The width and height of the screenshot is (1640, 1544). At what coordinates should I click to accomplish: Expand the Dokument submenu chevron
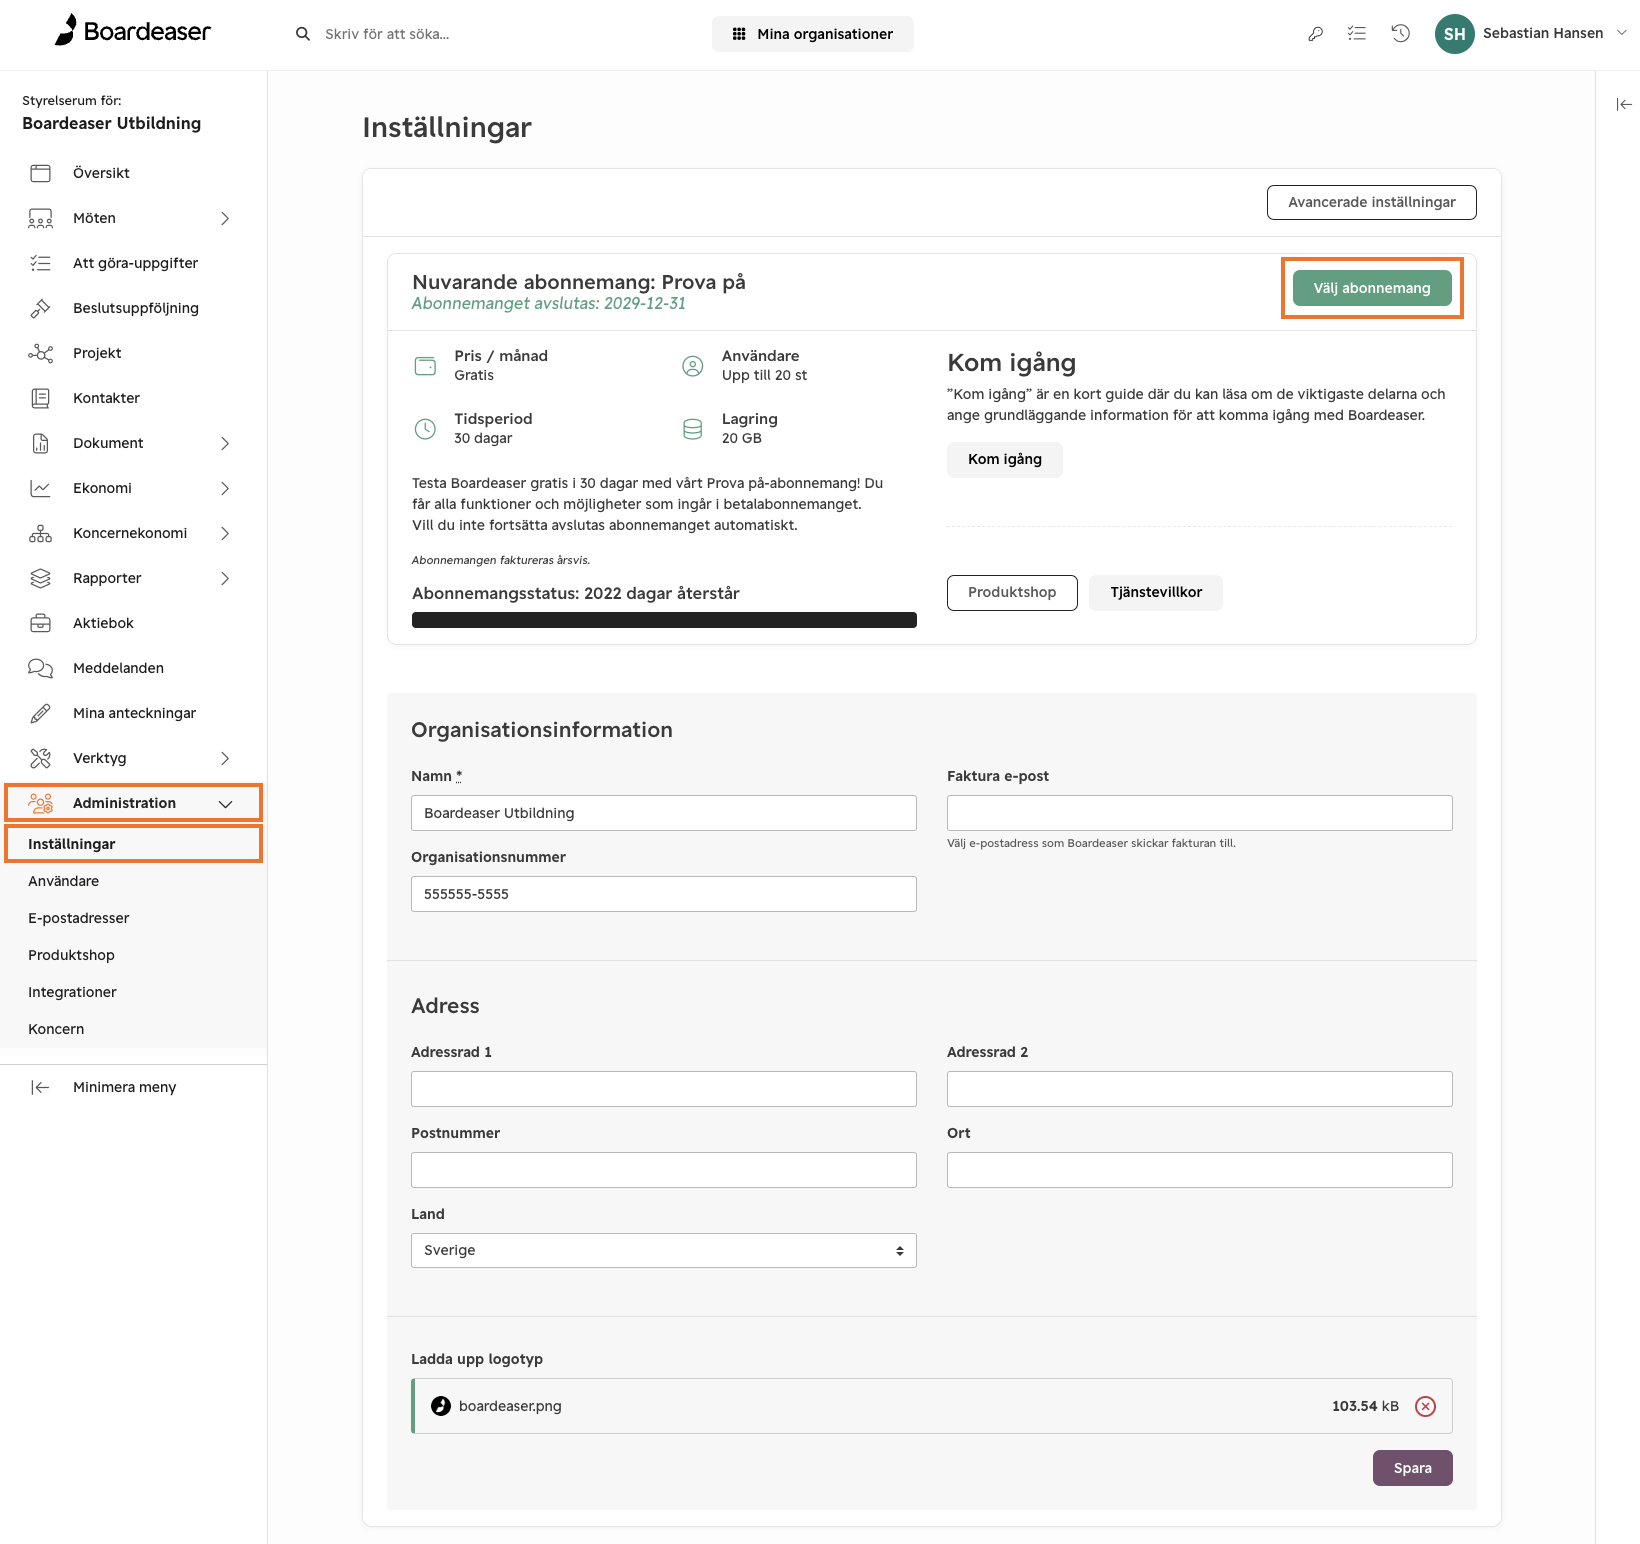pyautogui.click(x=225, y=443)
